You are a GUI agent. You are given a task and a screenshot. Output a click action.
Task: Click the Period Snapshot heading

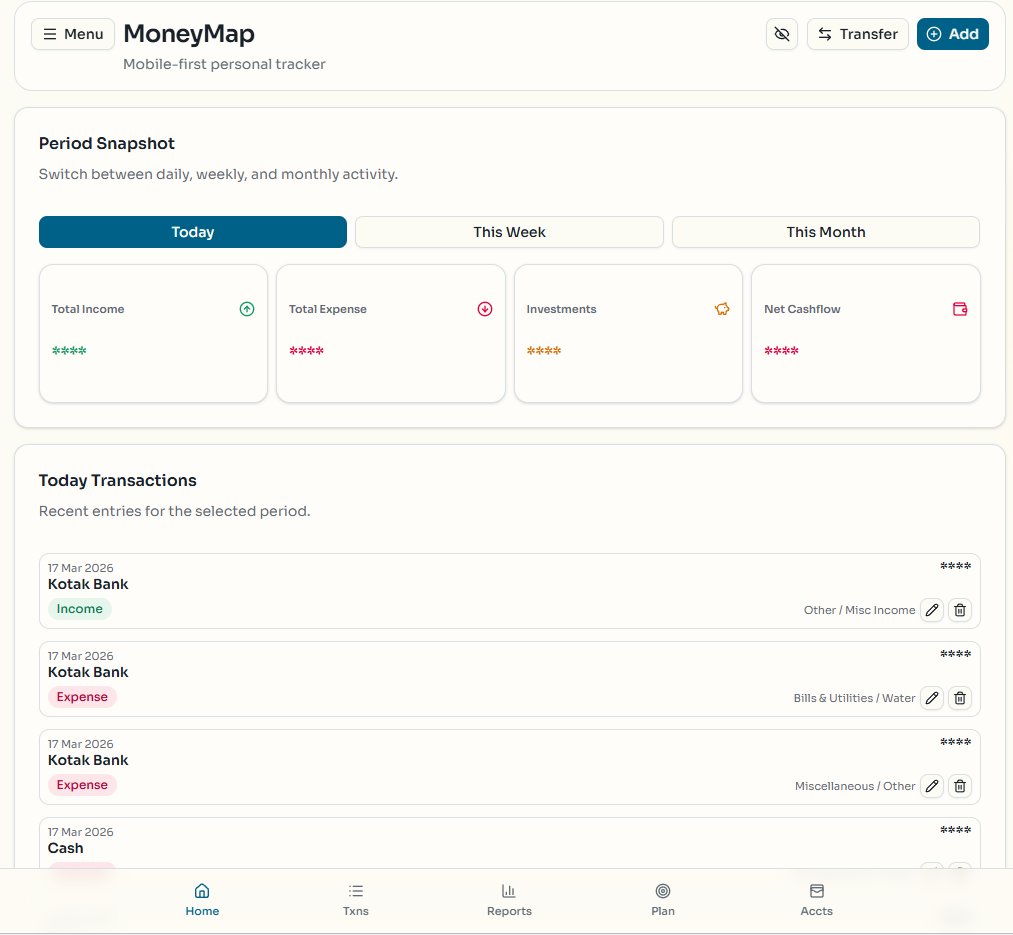[107, 143]
